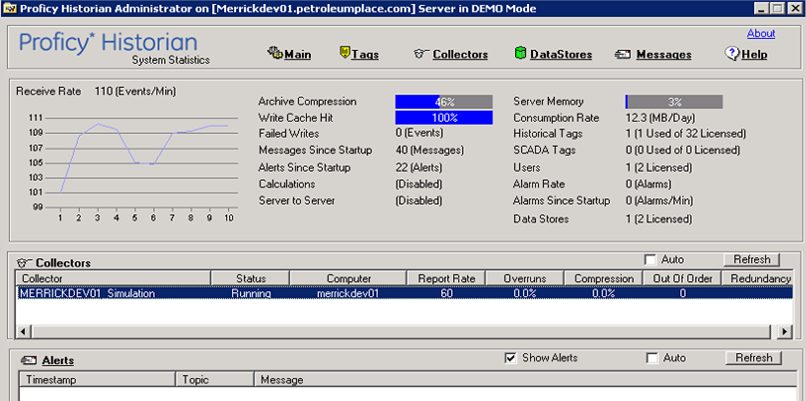Click the Tags icon in navigation bar
806x401 pixels.
(345, 54)
